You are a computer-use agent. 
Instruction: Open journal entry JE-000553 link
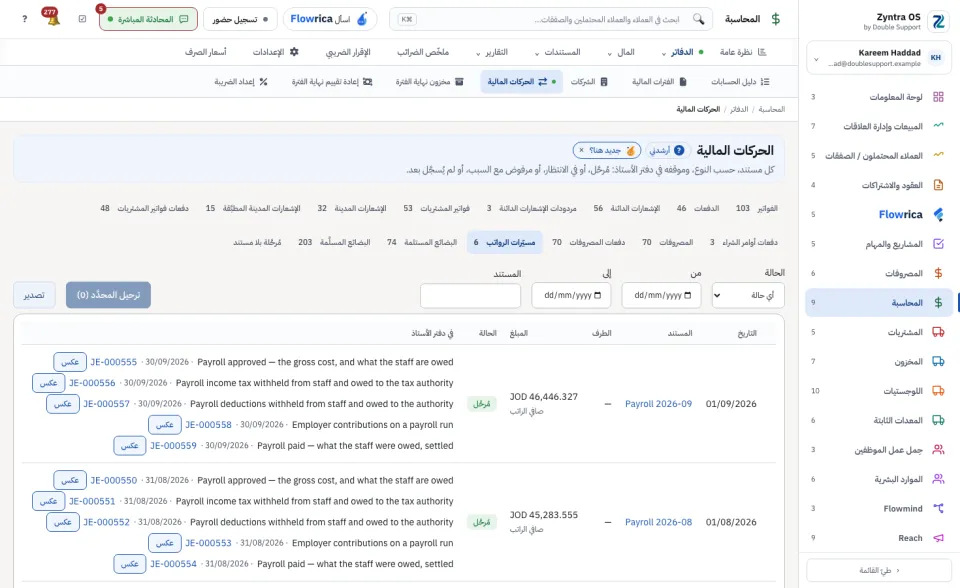(208, 543)
